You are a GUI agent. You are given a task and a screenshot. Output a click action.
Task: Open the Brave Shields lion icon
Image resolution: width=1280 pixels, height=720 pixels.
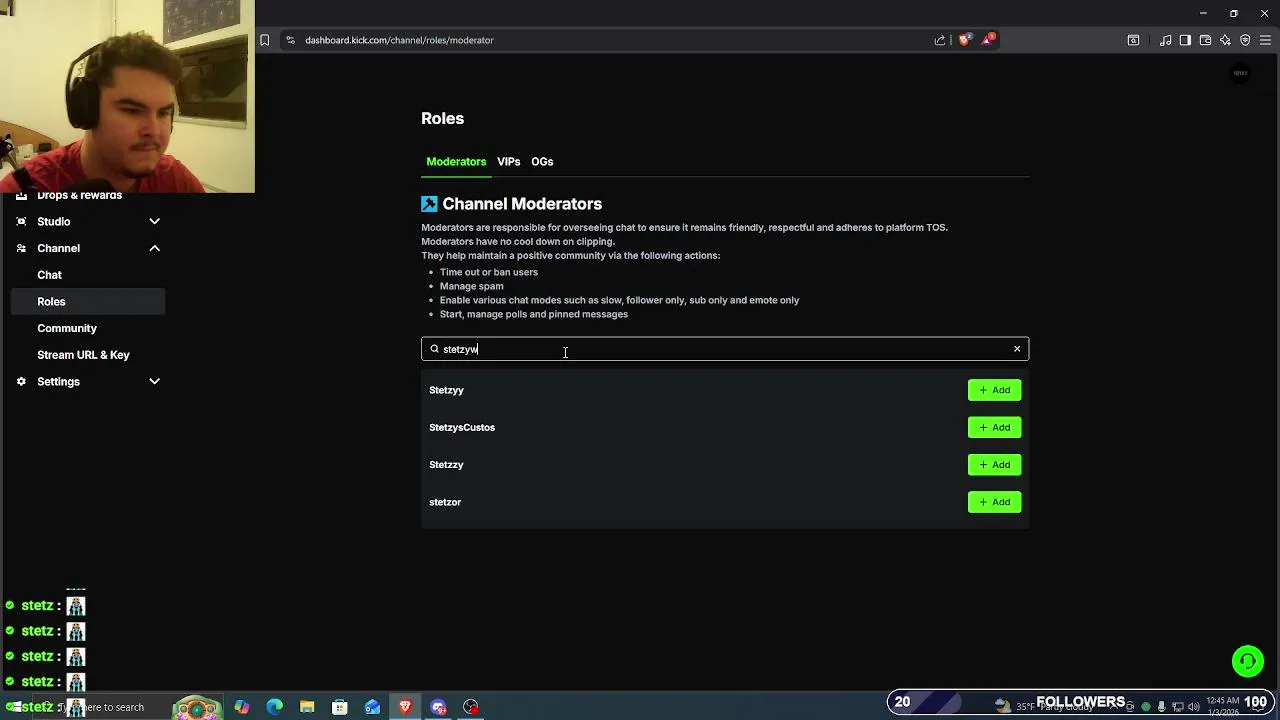click(964, 40)
